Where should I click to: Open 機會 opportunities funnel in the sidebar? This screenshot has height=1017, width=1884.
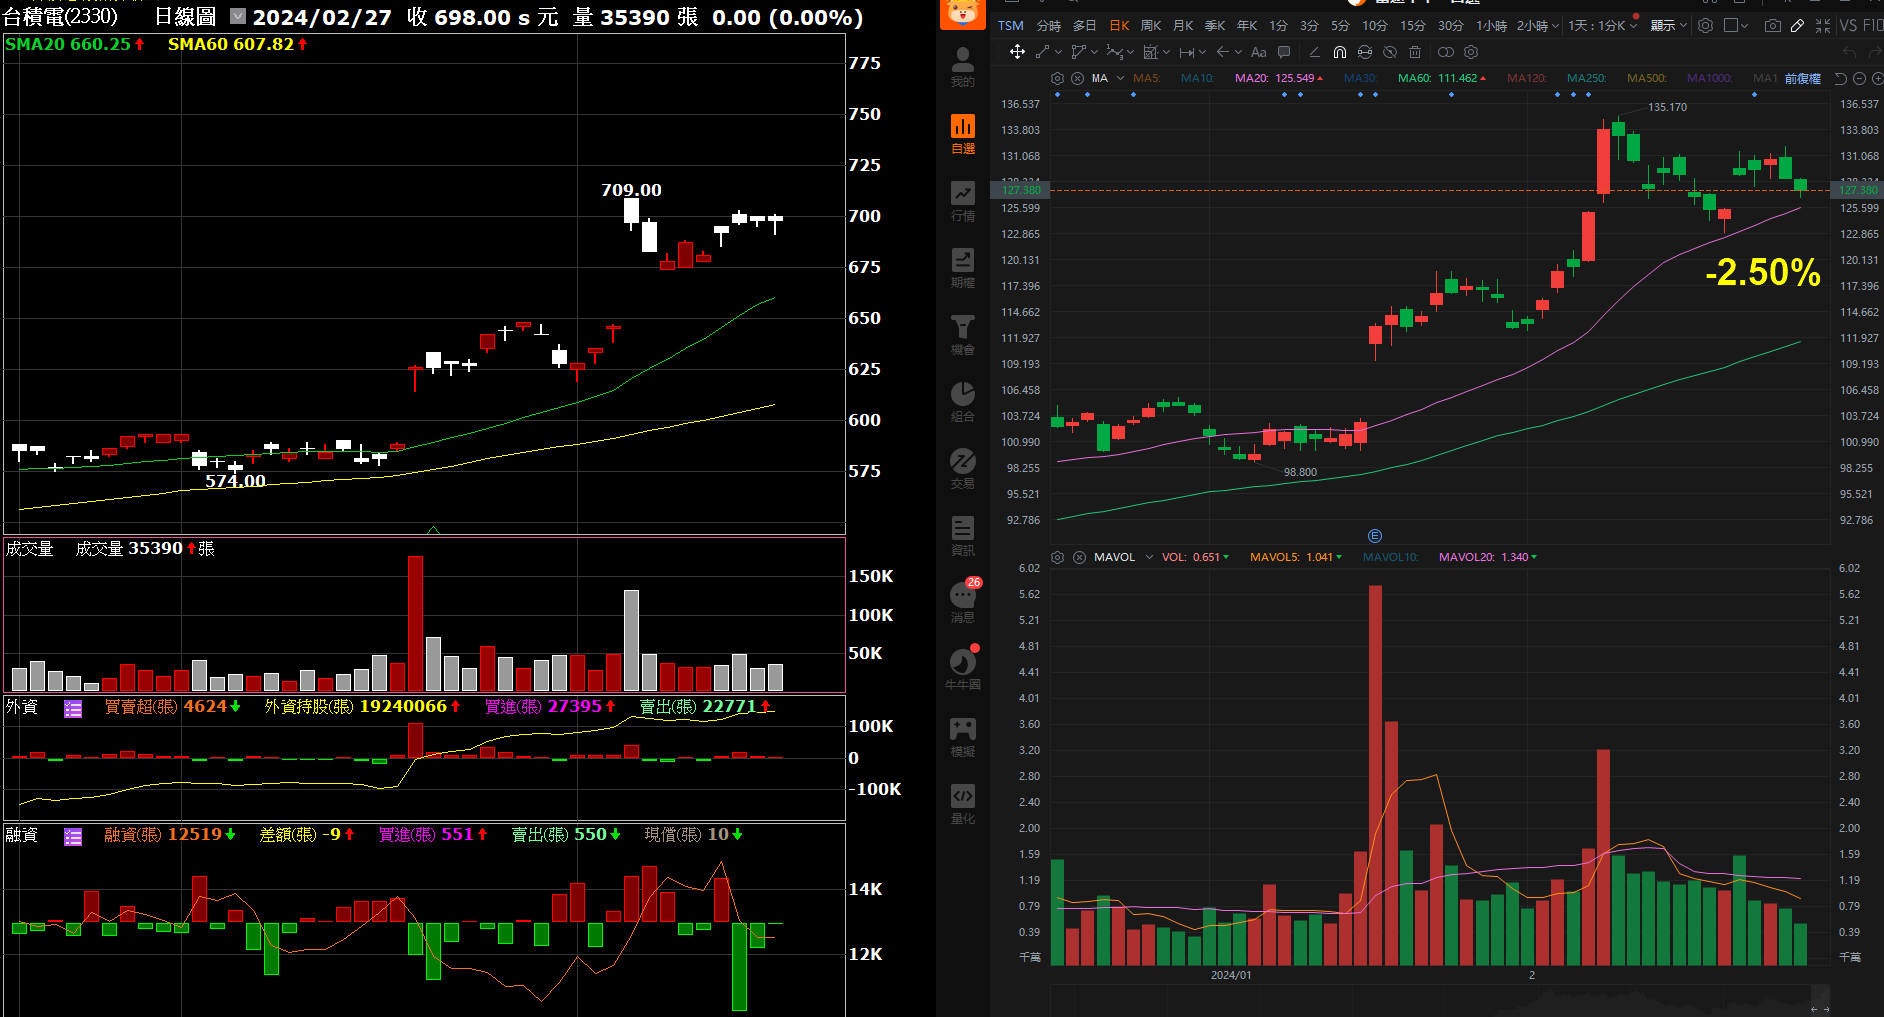click(962, 335)
